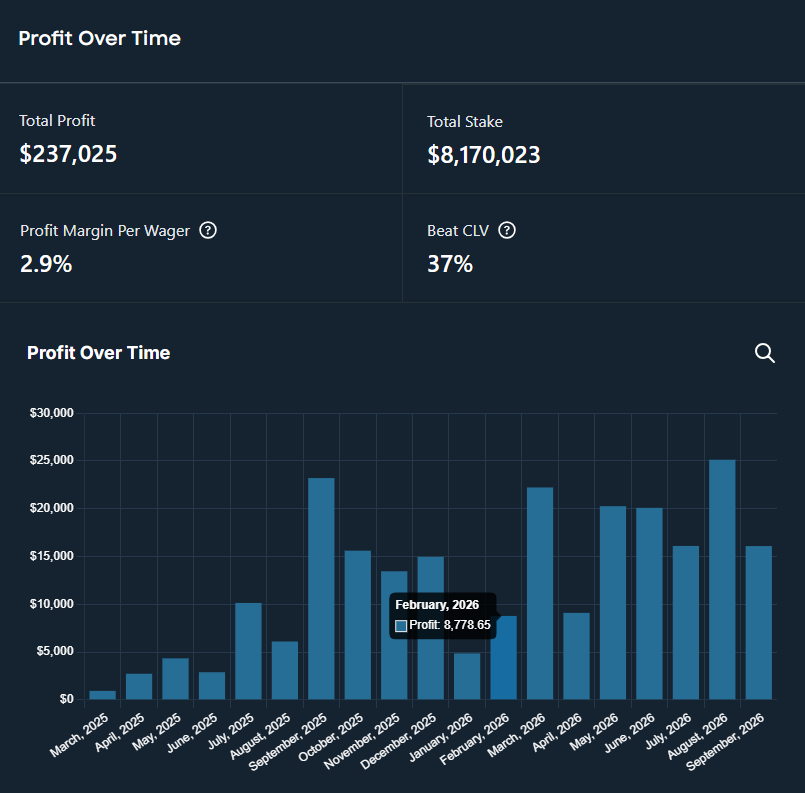This screenshot has width=805, height=793.
Task: Select the May, 2026 profit bar
Action: coord(613,603)
